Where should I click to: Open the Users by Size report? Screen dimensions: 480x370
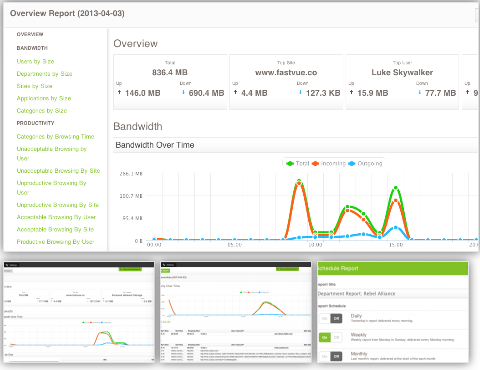coord(35,61)
